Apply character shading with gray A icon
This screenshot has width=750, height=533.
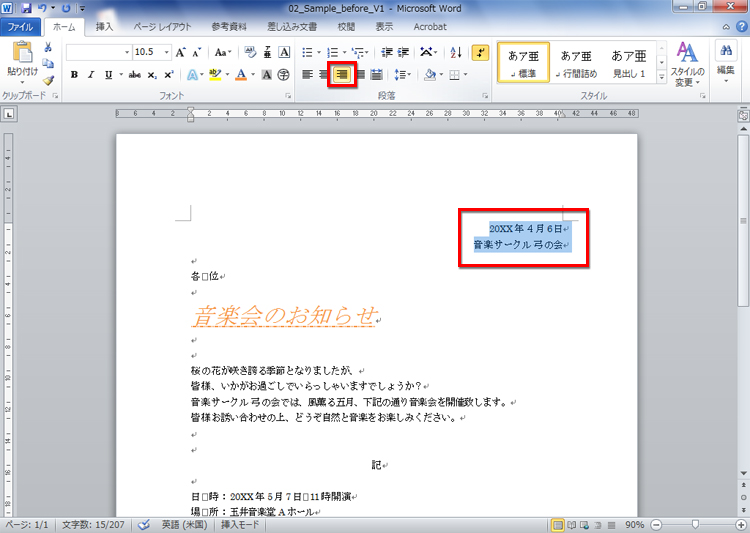click(267, 75)
